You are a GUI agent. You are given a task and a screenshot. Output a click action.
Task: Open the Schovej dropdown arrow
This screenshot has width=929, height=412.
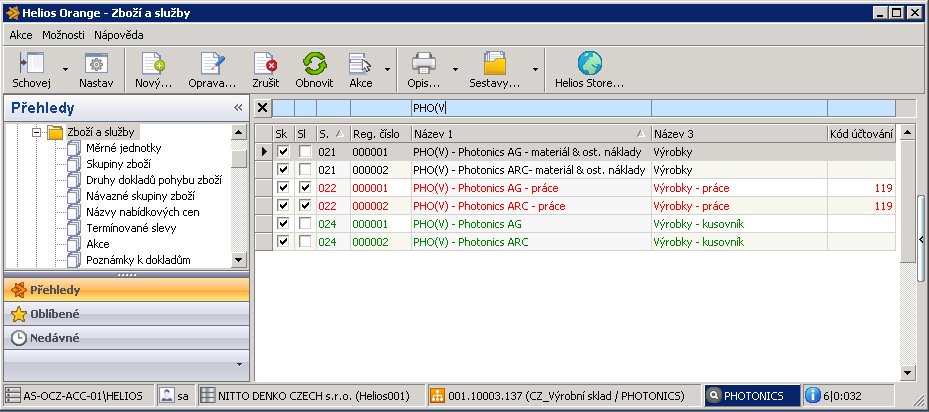(x=65, y=69)
